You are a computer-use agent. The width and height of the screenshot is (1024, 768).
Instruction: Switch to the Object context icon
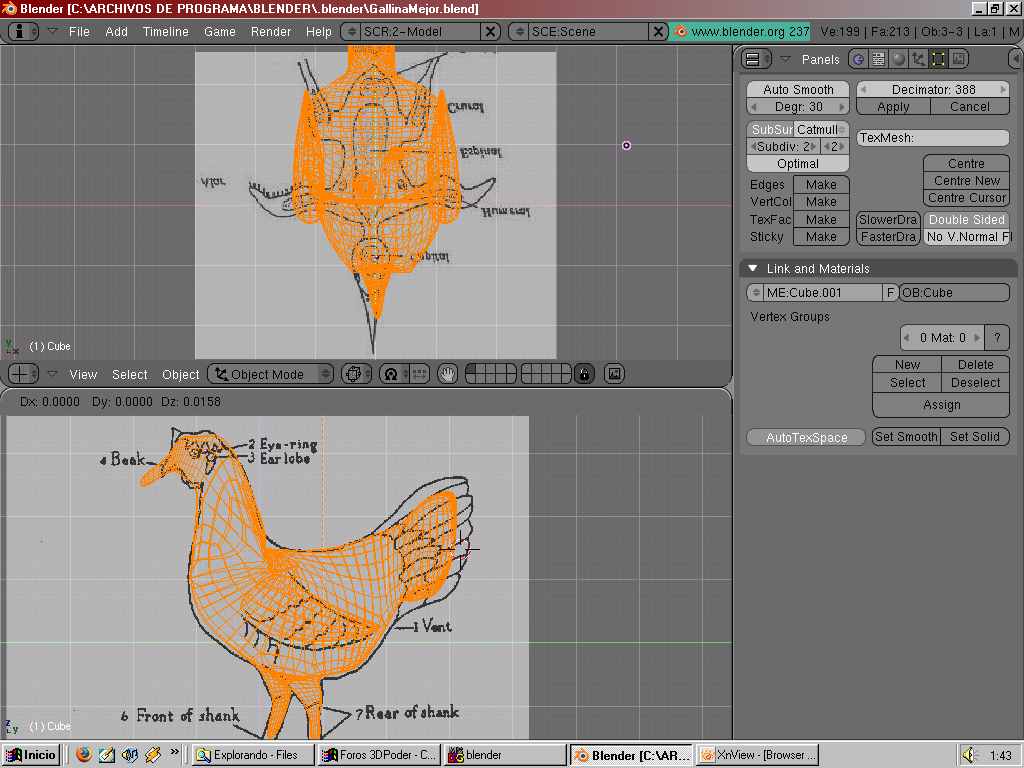[x=918, y=59]
